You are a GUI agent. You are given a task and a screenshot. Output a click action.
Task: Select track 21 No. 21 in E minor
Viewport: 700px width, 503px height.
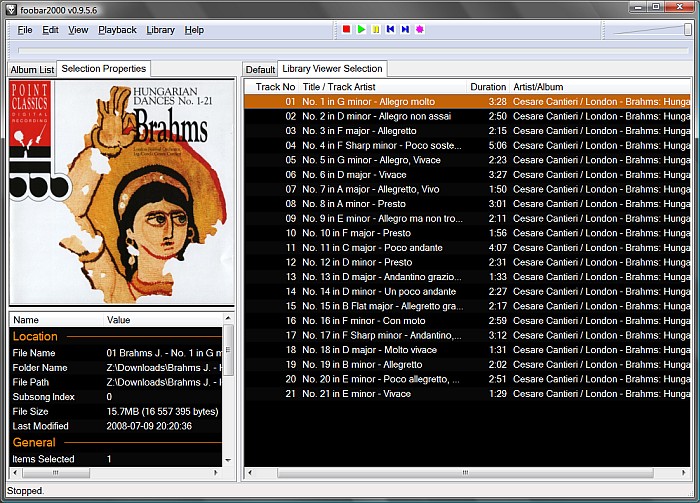467,394
